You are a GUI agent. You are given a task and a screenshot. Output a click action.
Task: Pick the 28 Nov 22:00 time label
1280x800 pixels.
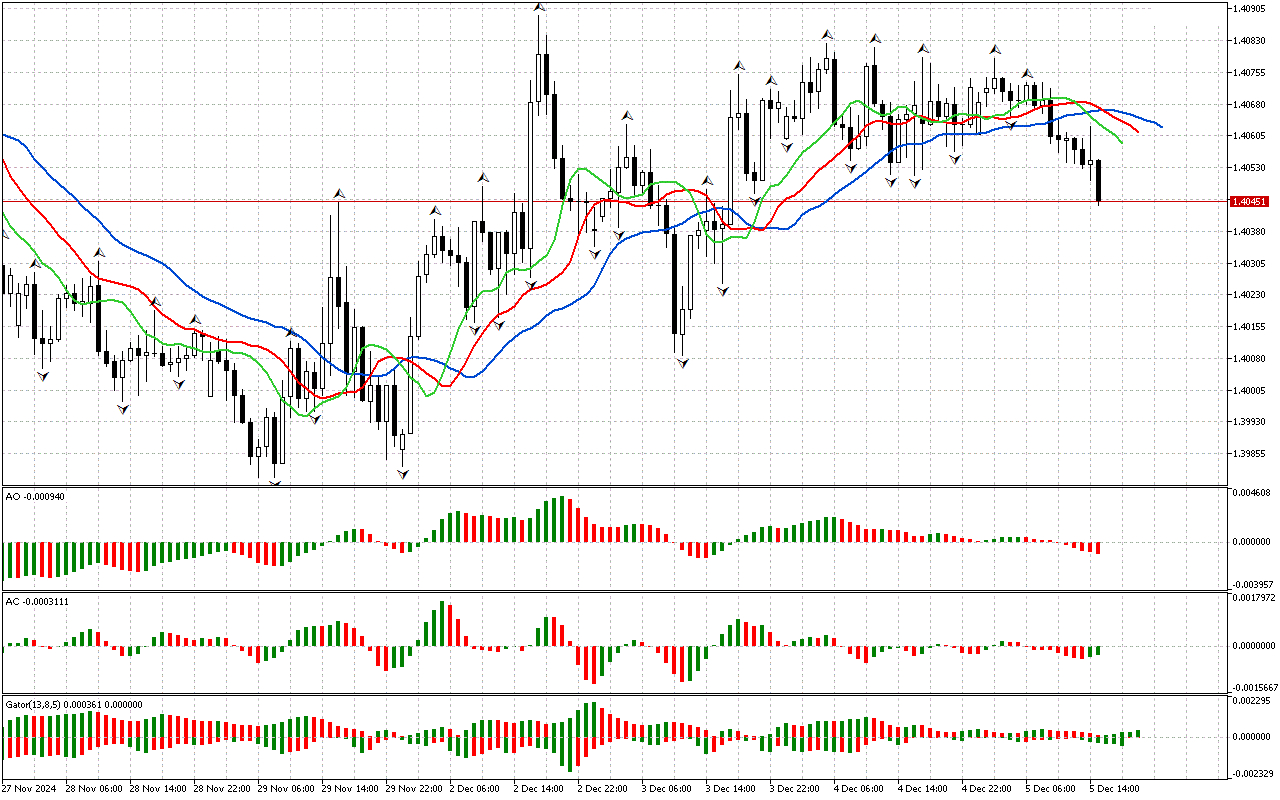(x=222, y=789)
